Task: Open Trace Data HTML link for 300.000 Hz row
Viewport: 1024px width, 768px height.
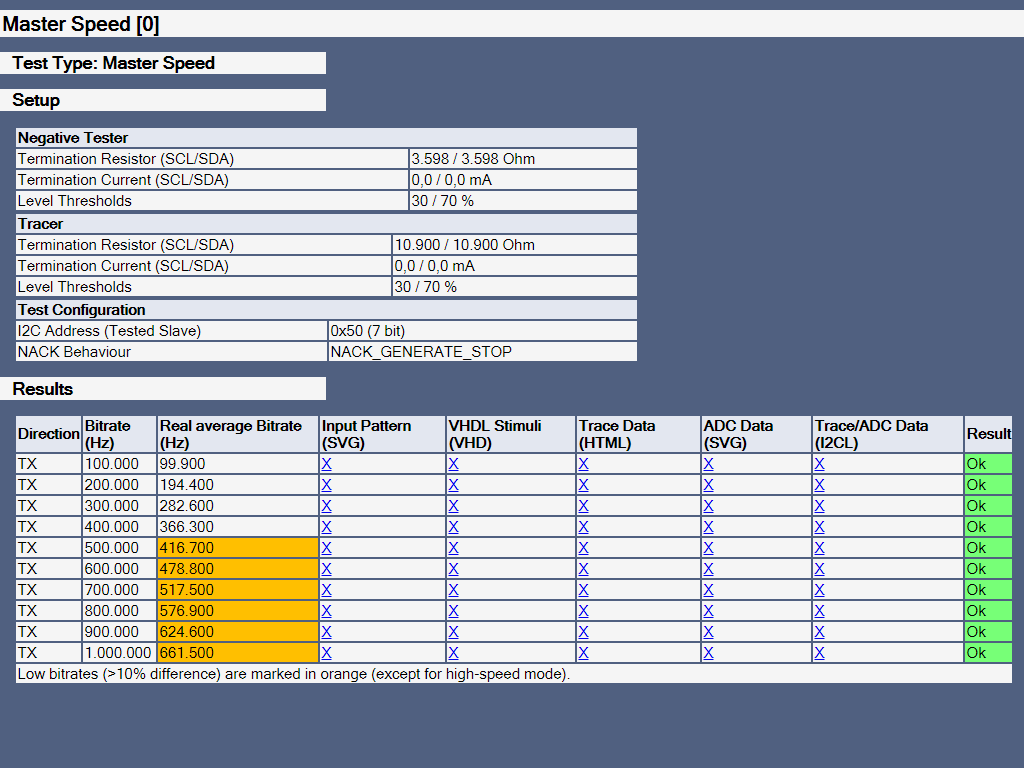Action: coord(583,506)
